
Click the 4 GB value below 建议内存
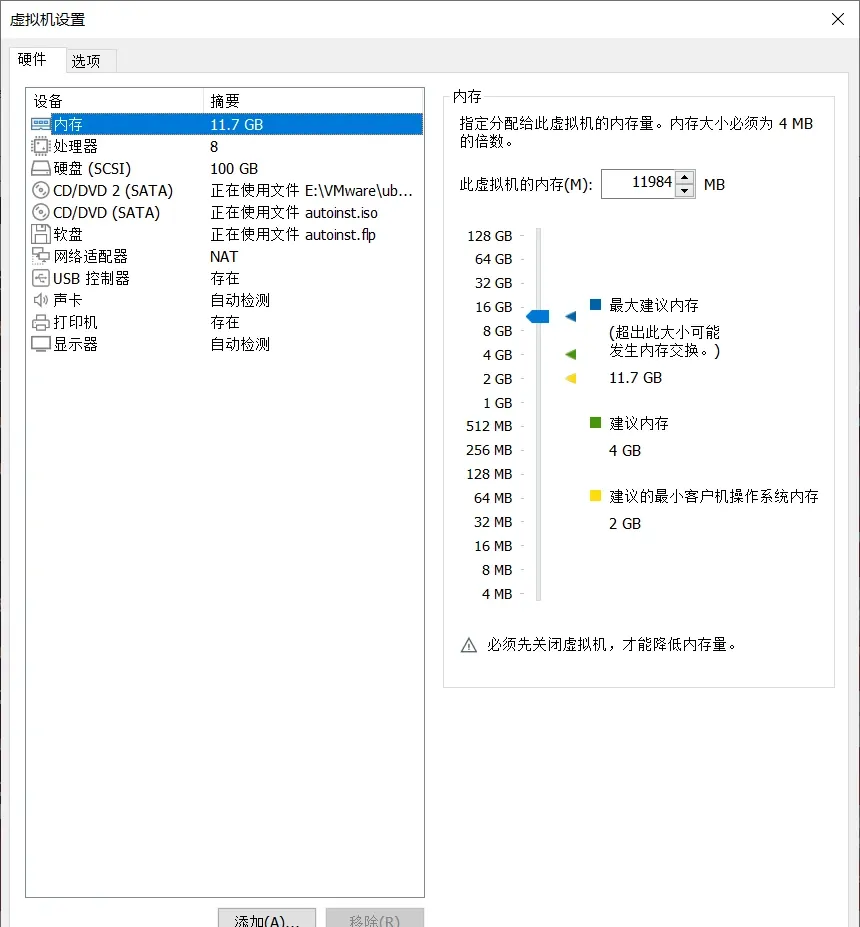point(625,450)
